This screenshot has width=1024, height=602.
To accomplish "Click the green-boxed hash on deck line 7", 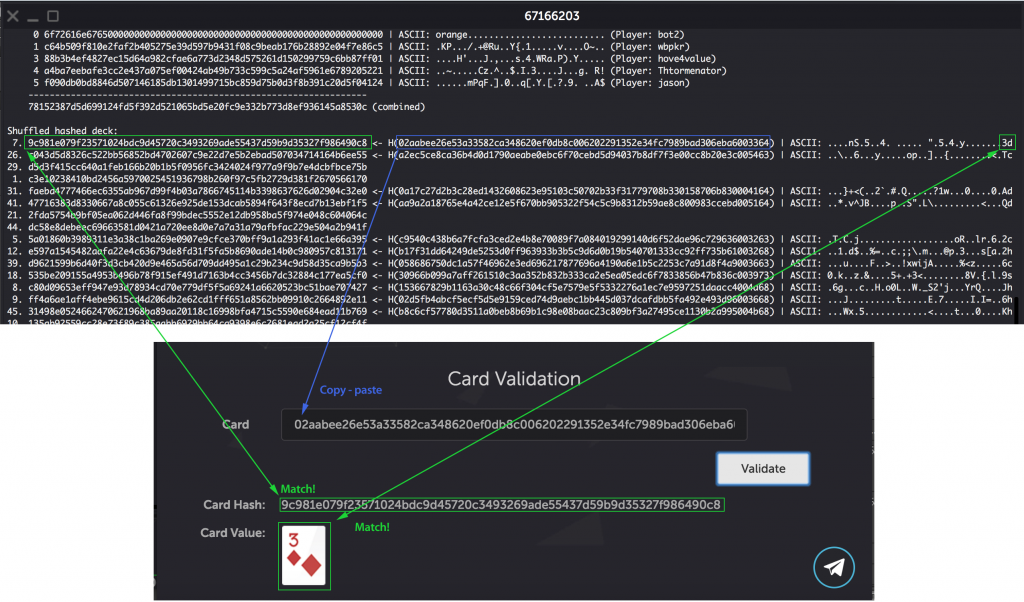I will [x=198, y=141].
